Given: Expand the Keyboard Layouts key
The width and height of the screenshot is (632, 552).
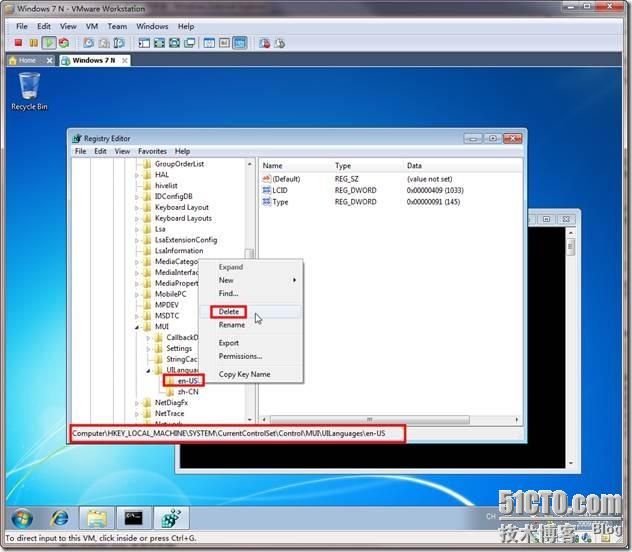Looking at the screenshot, I should click(137, 219).
